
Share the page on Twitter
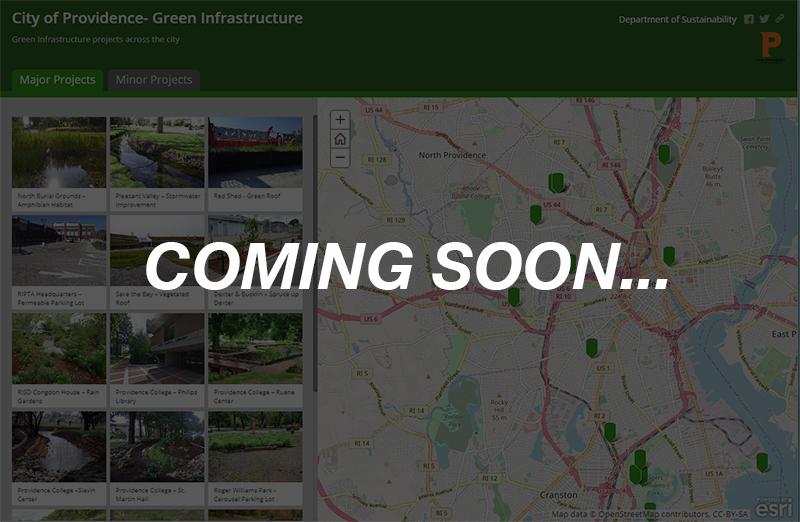click(764, 19)
